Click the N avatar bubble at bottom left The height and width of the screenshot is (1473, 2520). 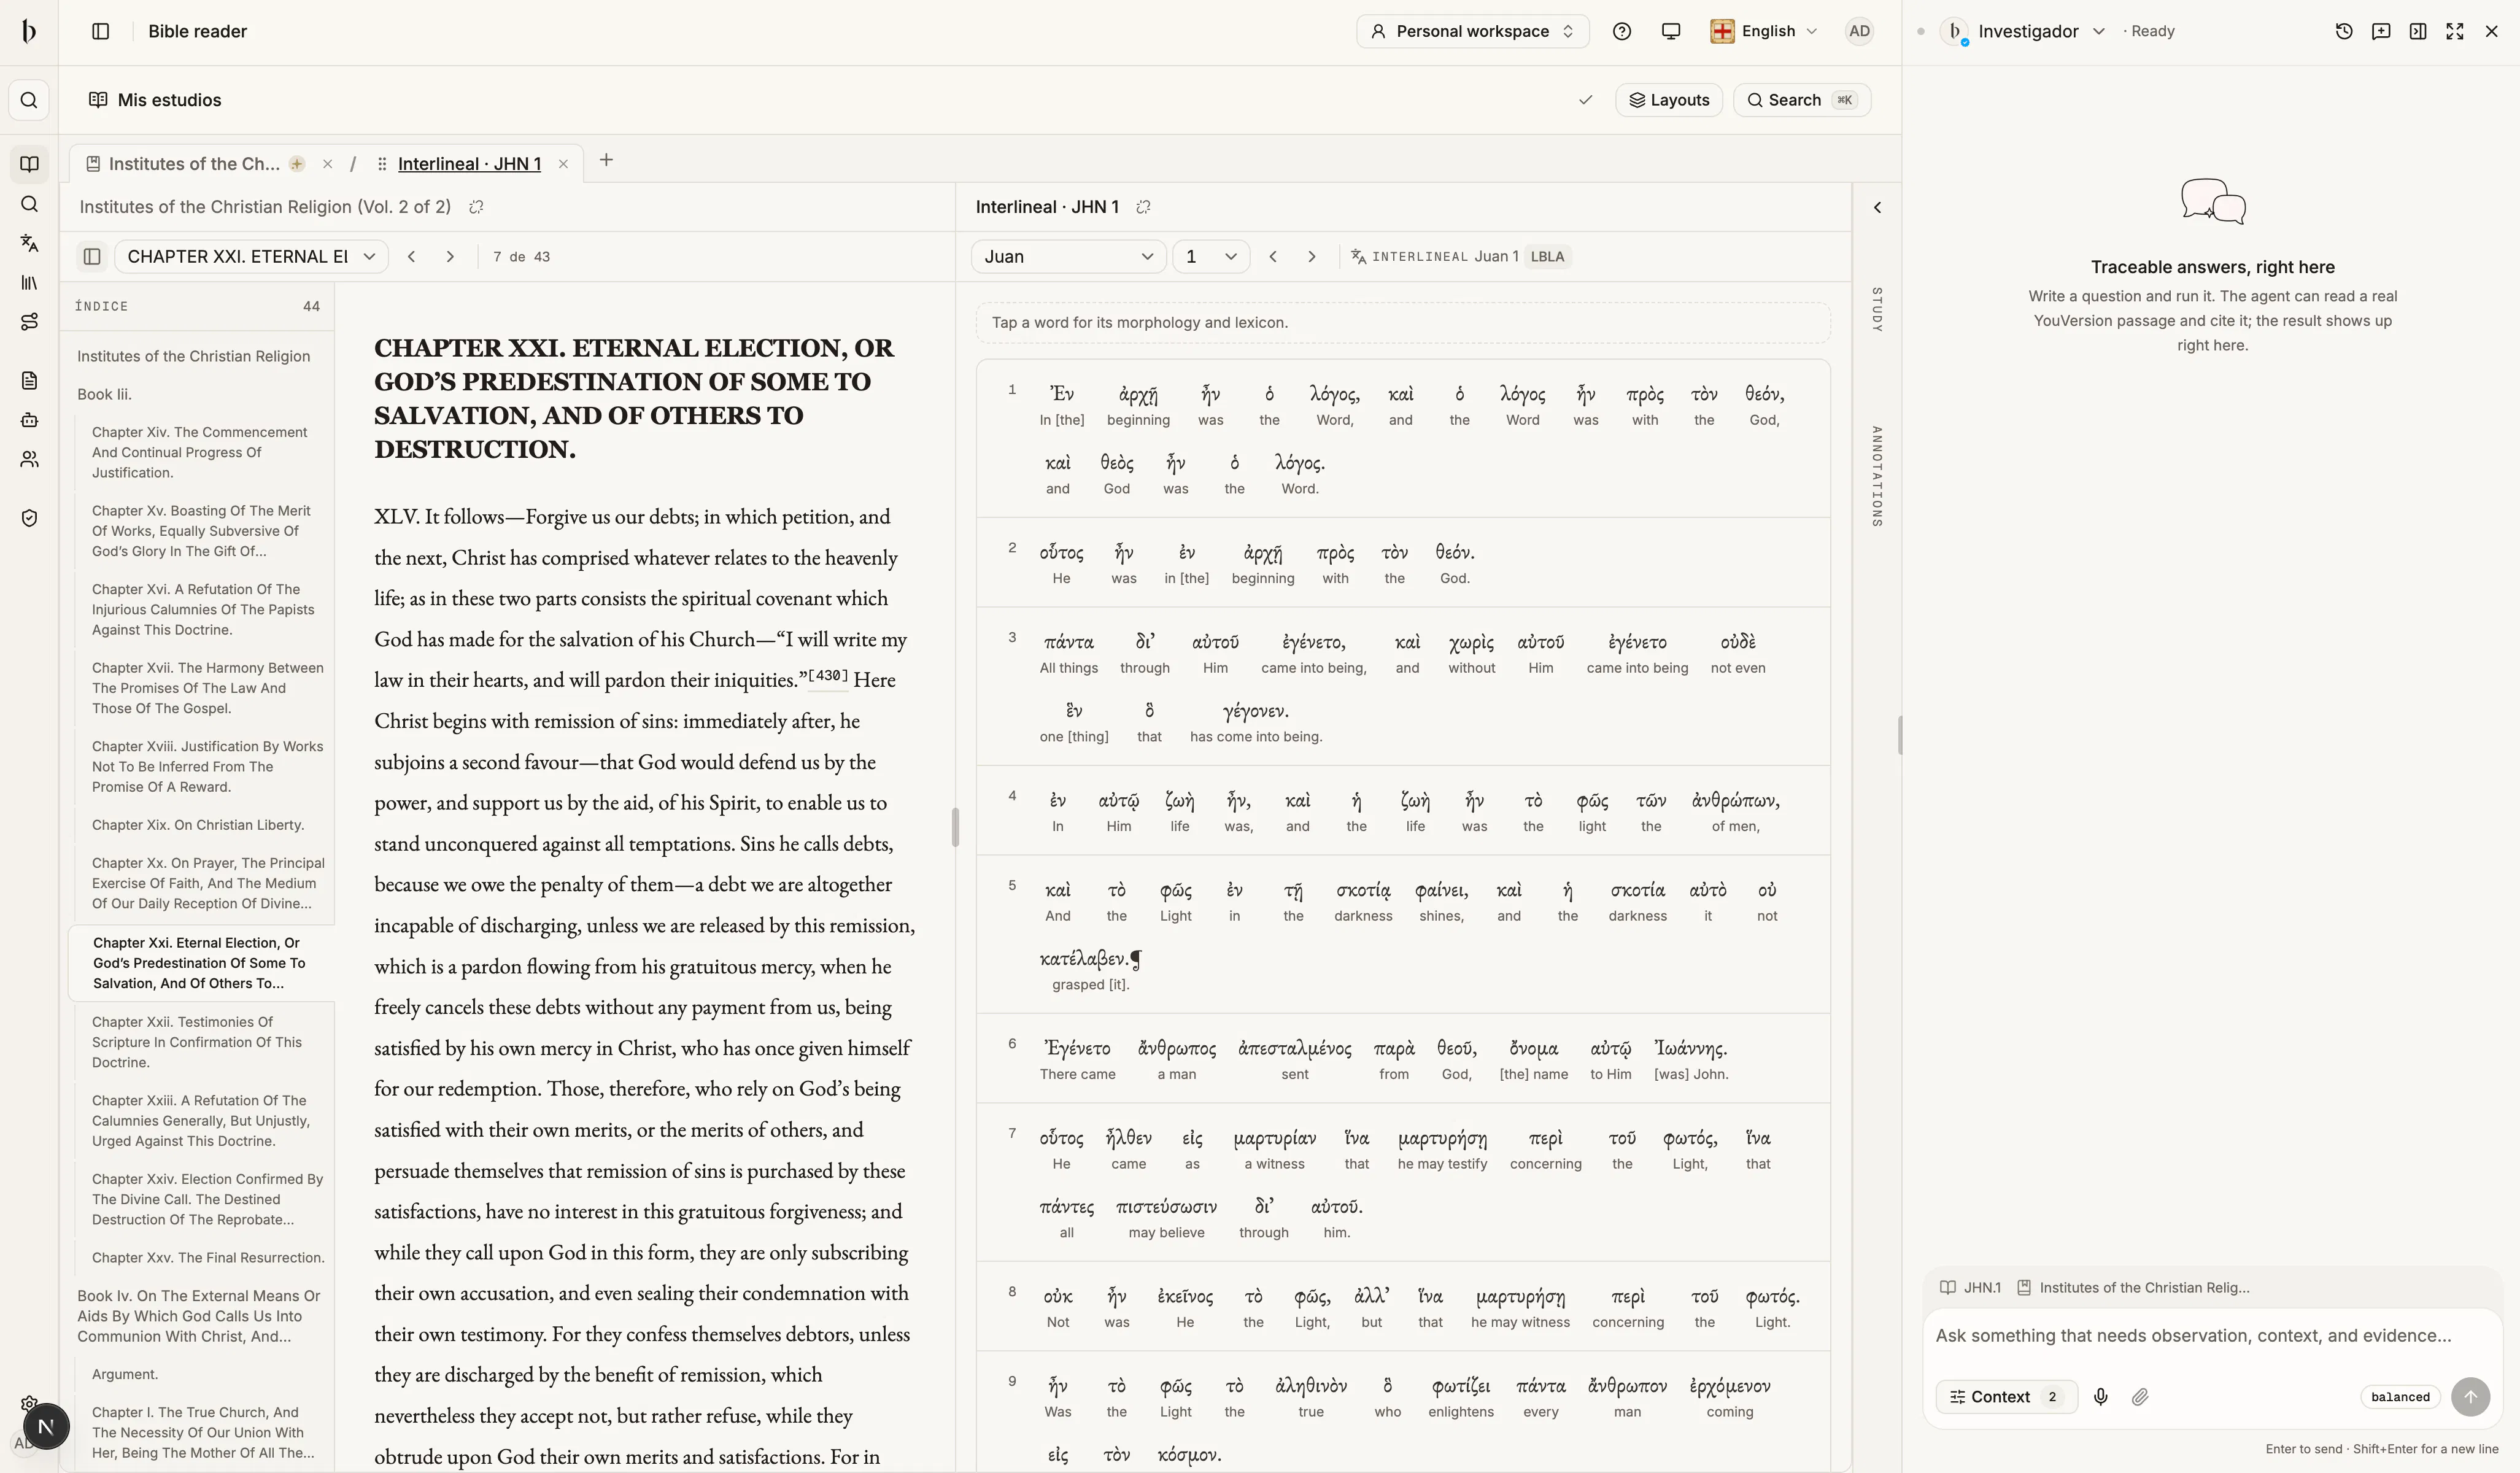coord(46,1426)
